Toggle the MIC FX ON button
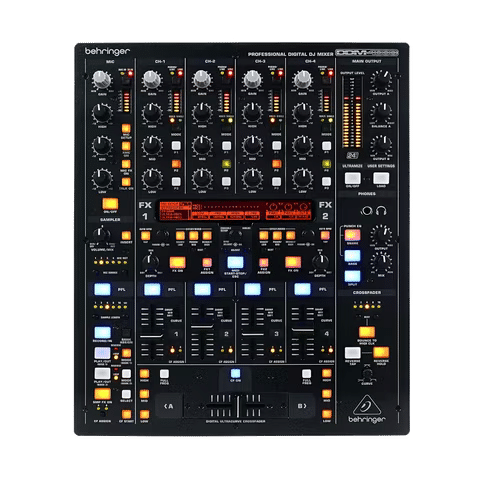The width and height of the screenshot is (480, 480). 126,164
